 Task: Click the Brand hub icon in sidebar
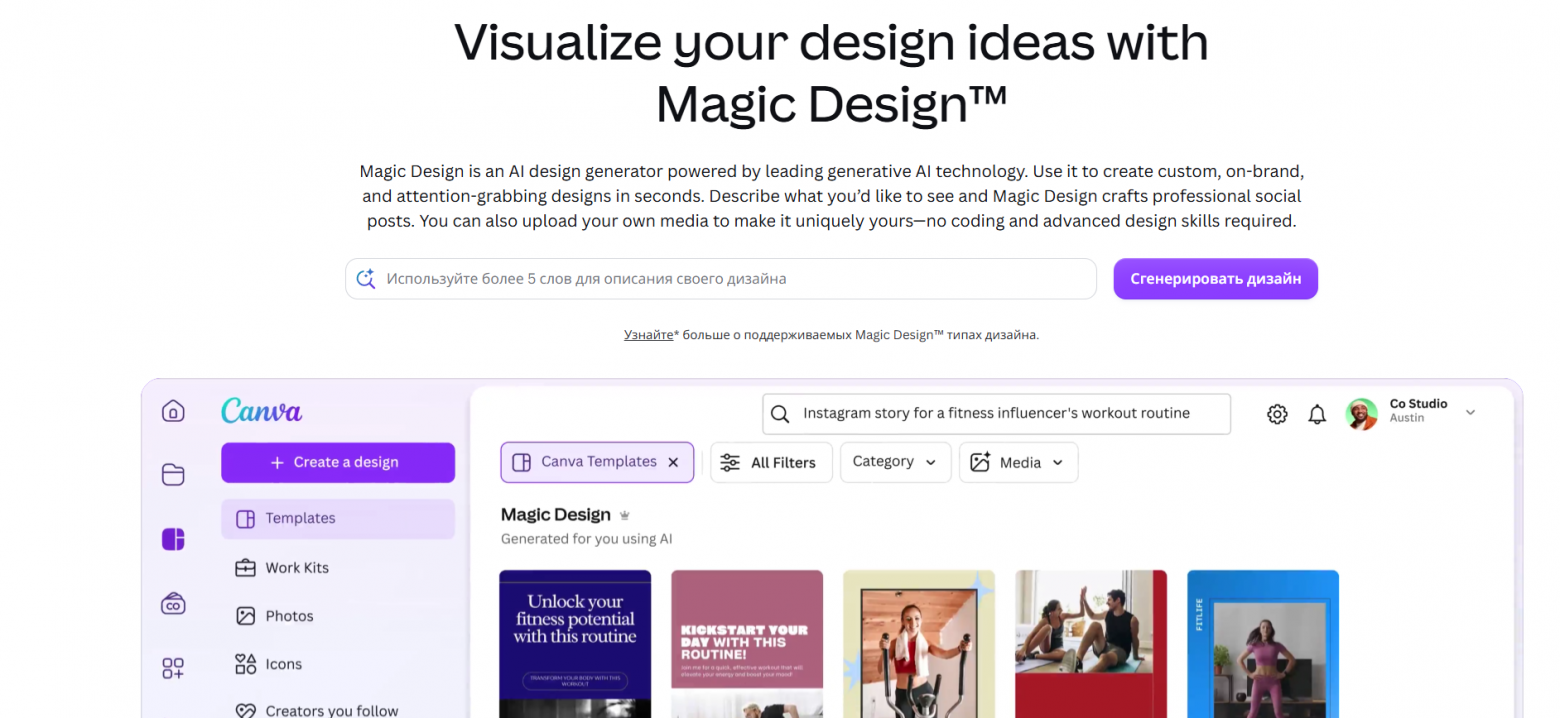click(173, 604)
